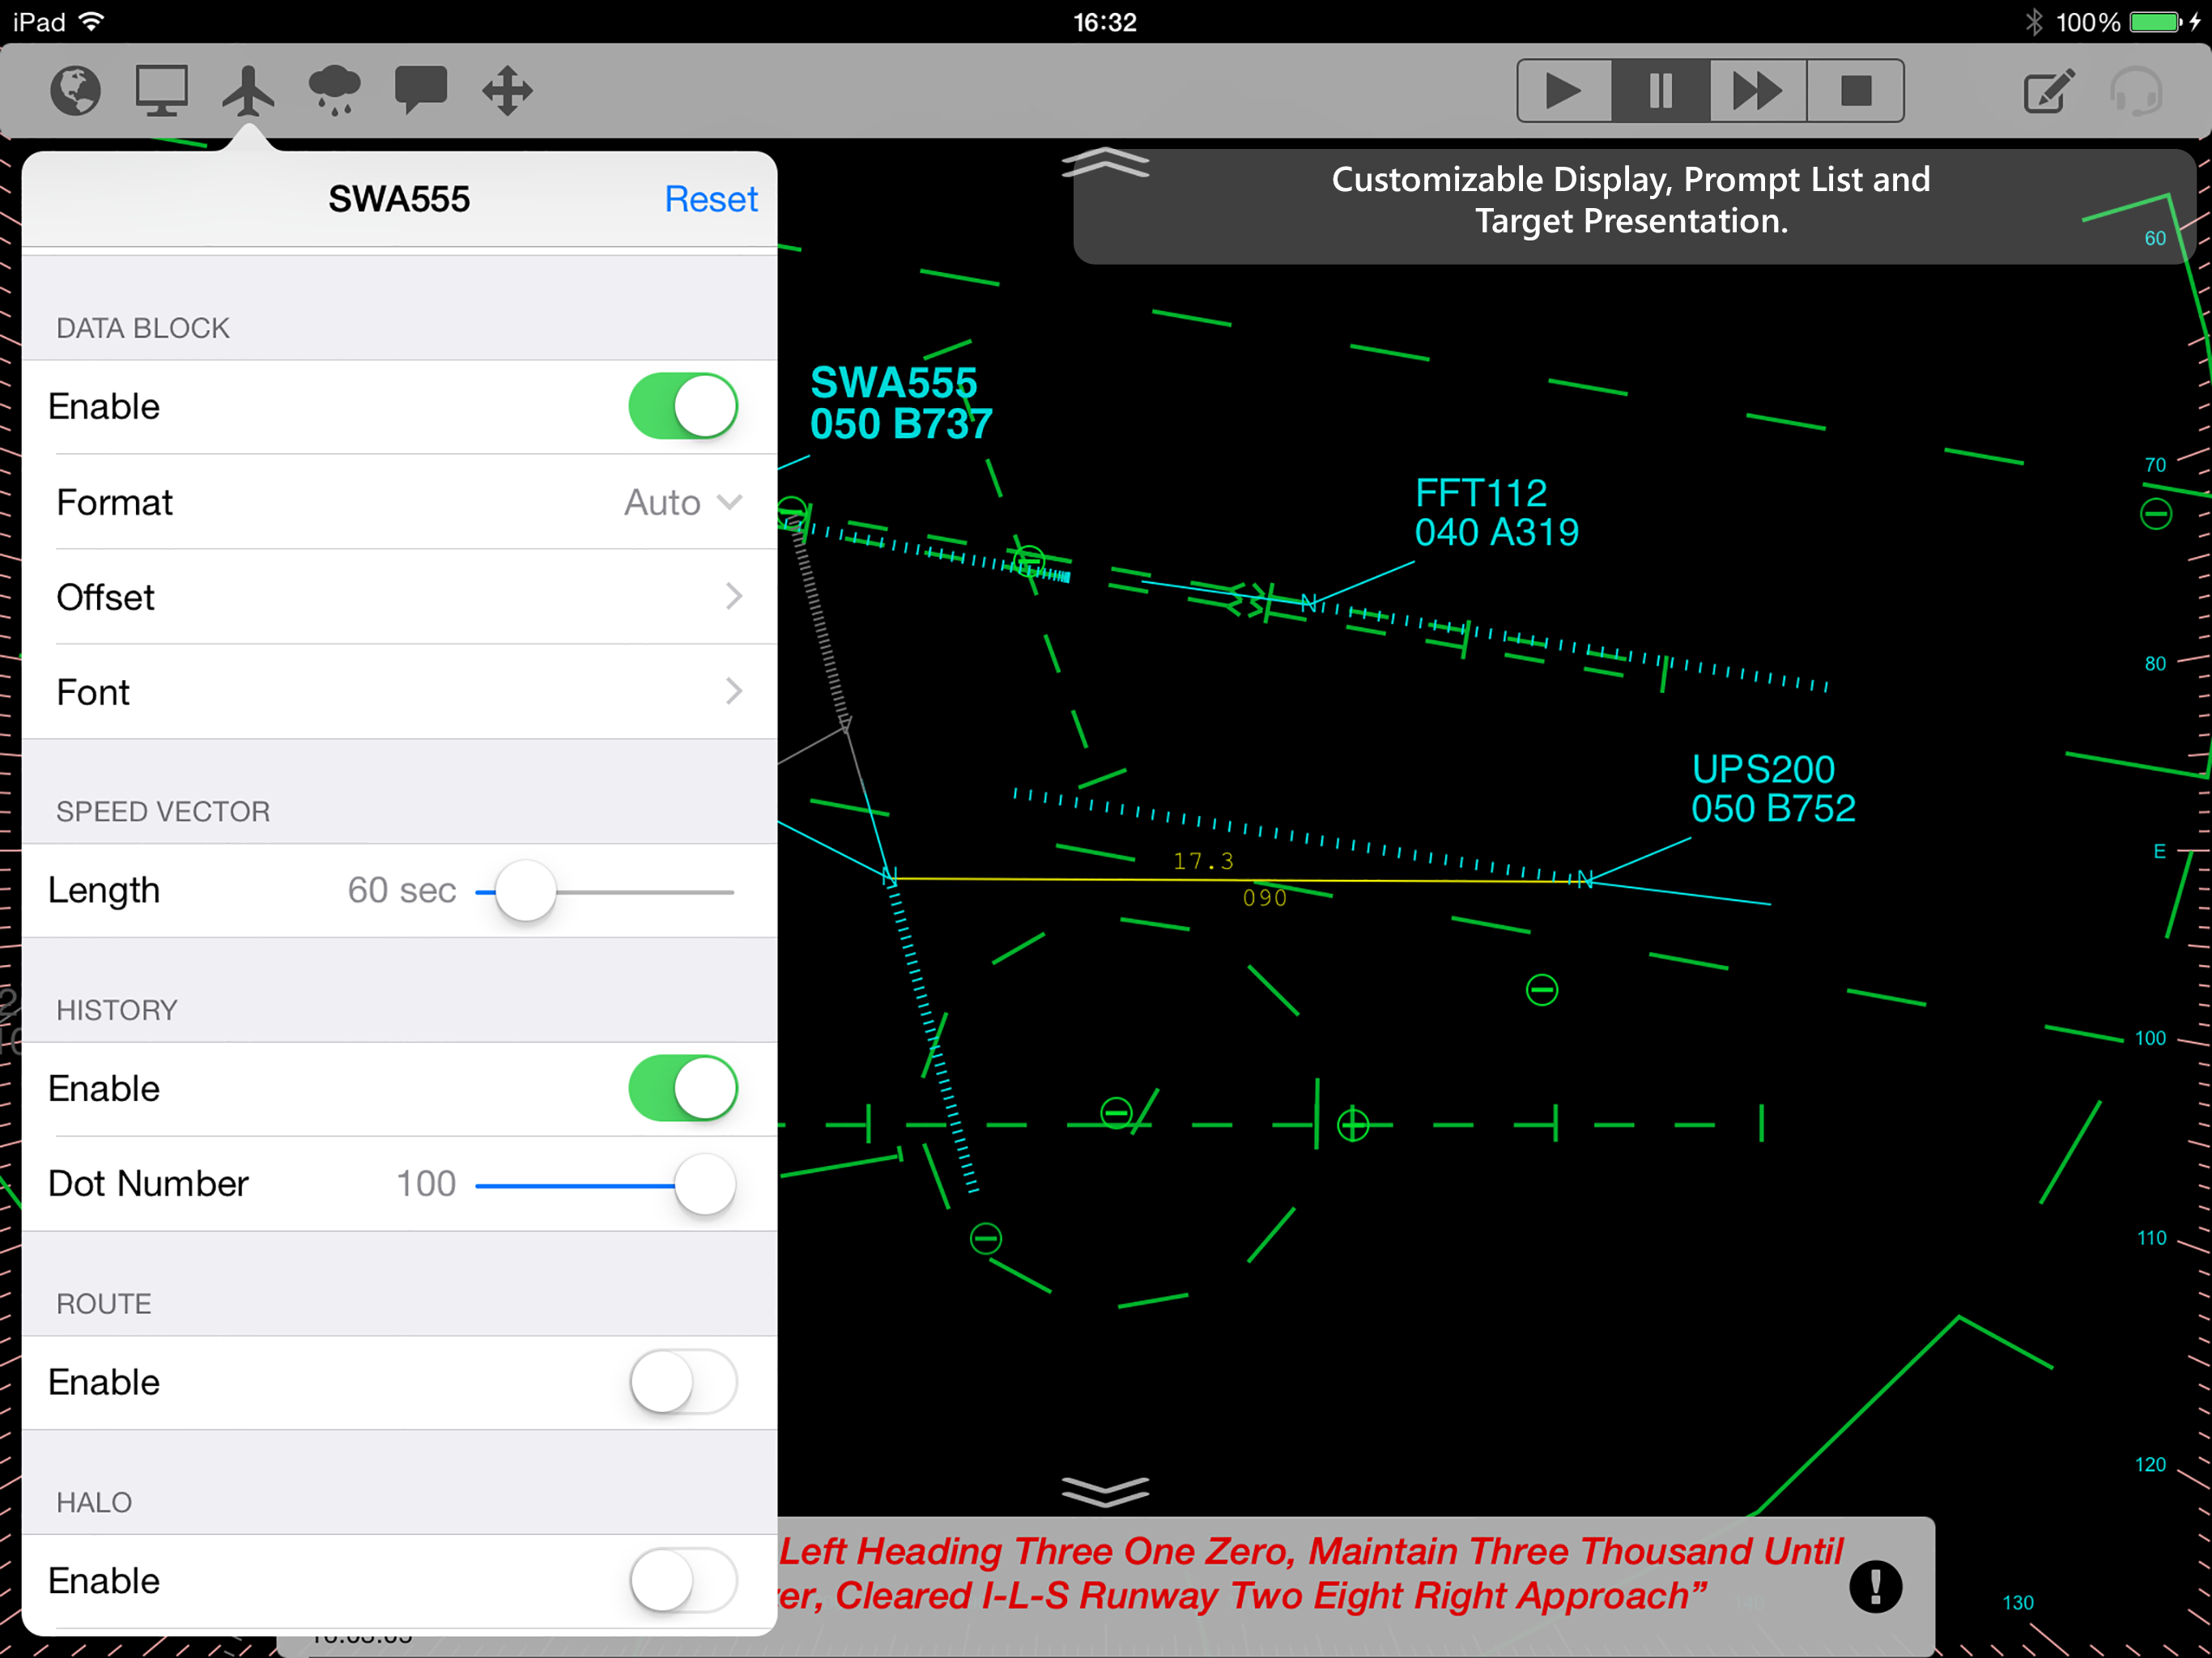Tap the Wi-Fi status icon
The width and height of the screenshot is (2212, 1658).
tap(91, 22)
